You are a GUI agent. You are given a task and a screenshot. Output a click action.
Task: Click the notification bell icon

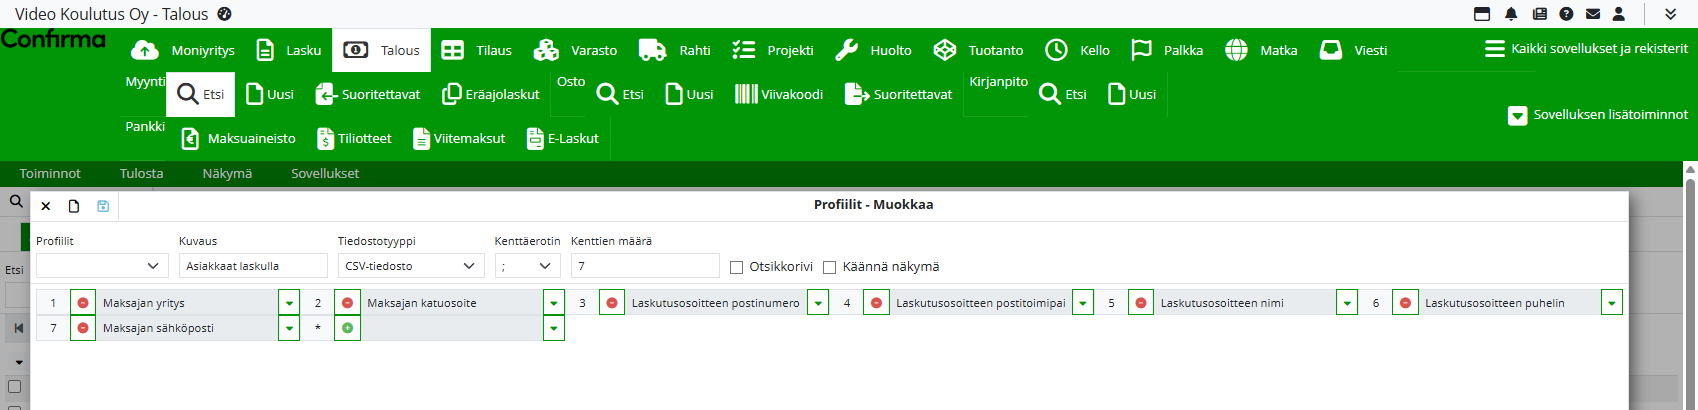click(x=1511, y=14)
